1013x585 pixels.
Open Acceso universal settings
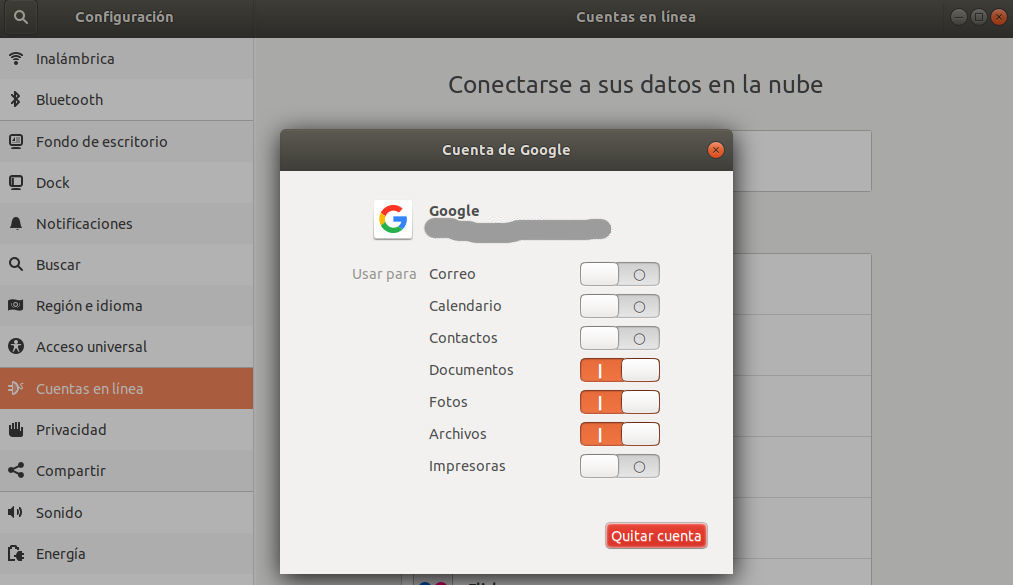(127, 347)
